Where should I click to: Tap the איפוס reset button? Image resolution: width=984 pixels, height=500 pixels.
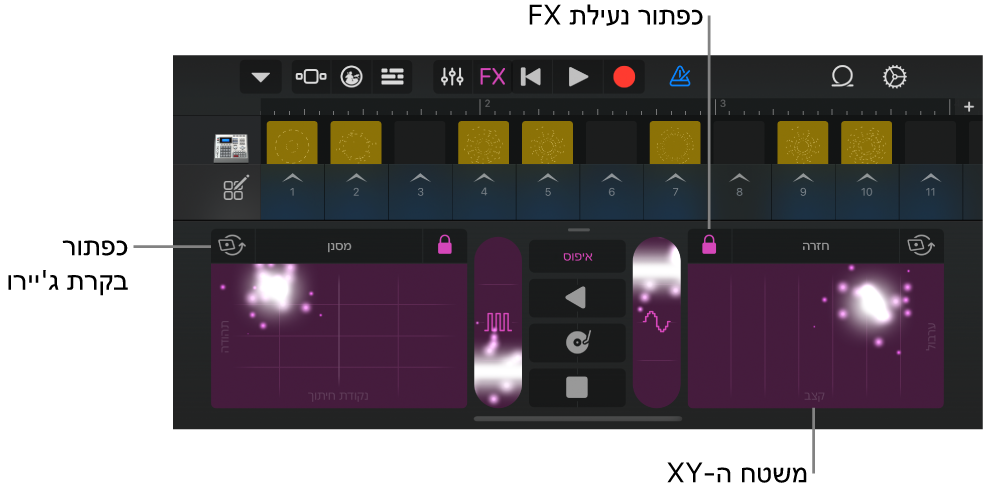tap(577, 257)
